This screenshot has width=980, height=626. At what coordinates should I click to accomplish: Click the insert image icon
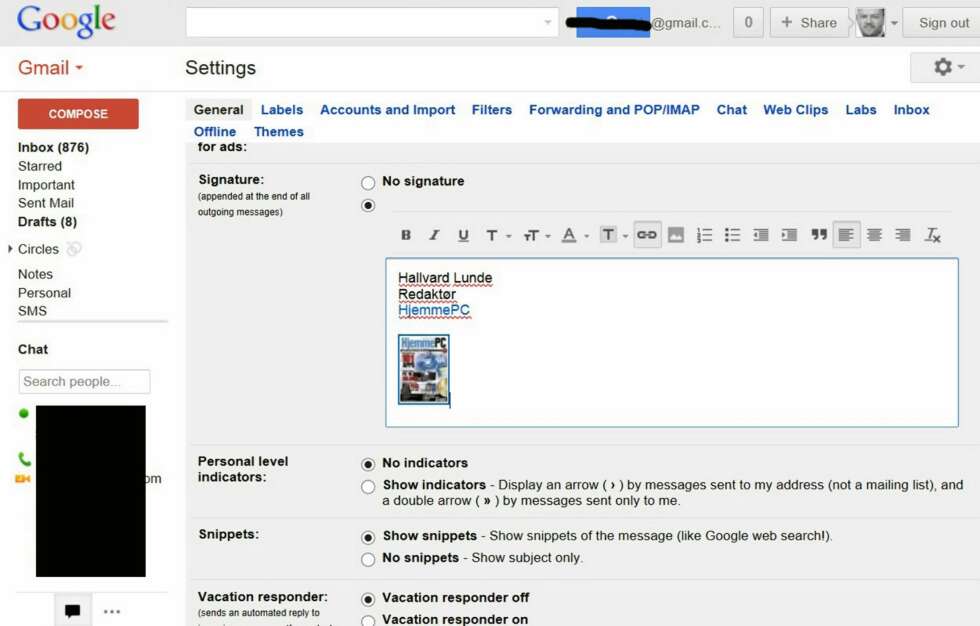coord(676,235)
